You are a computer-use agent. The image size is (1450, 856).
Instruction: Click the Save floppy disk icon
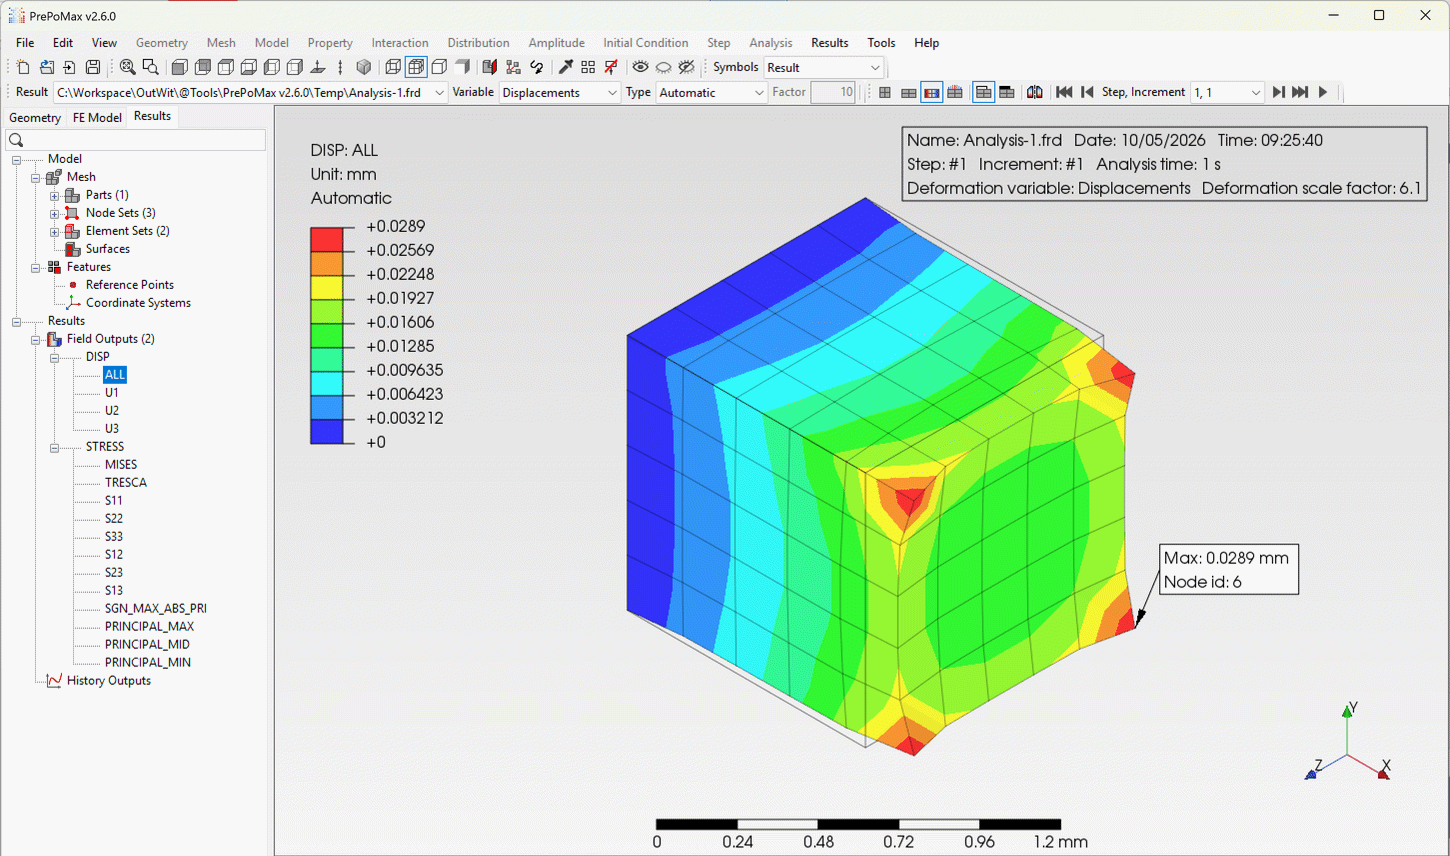click(x=93, y=67)
